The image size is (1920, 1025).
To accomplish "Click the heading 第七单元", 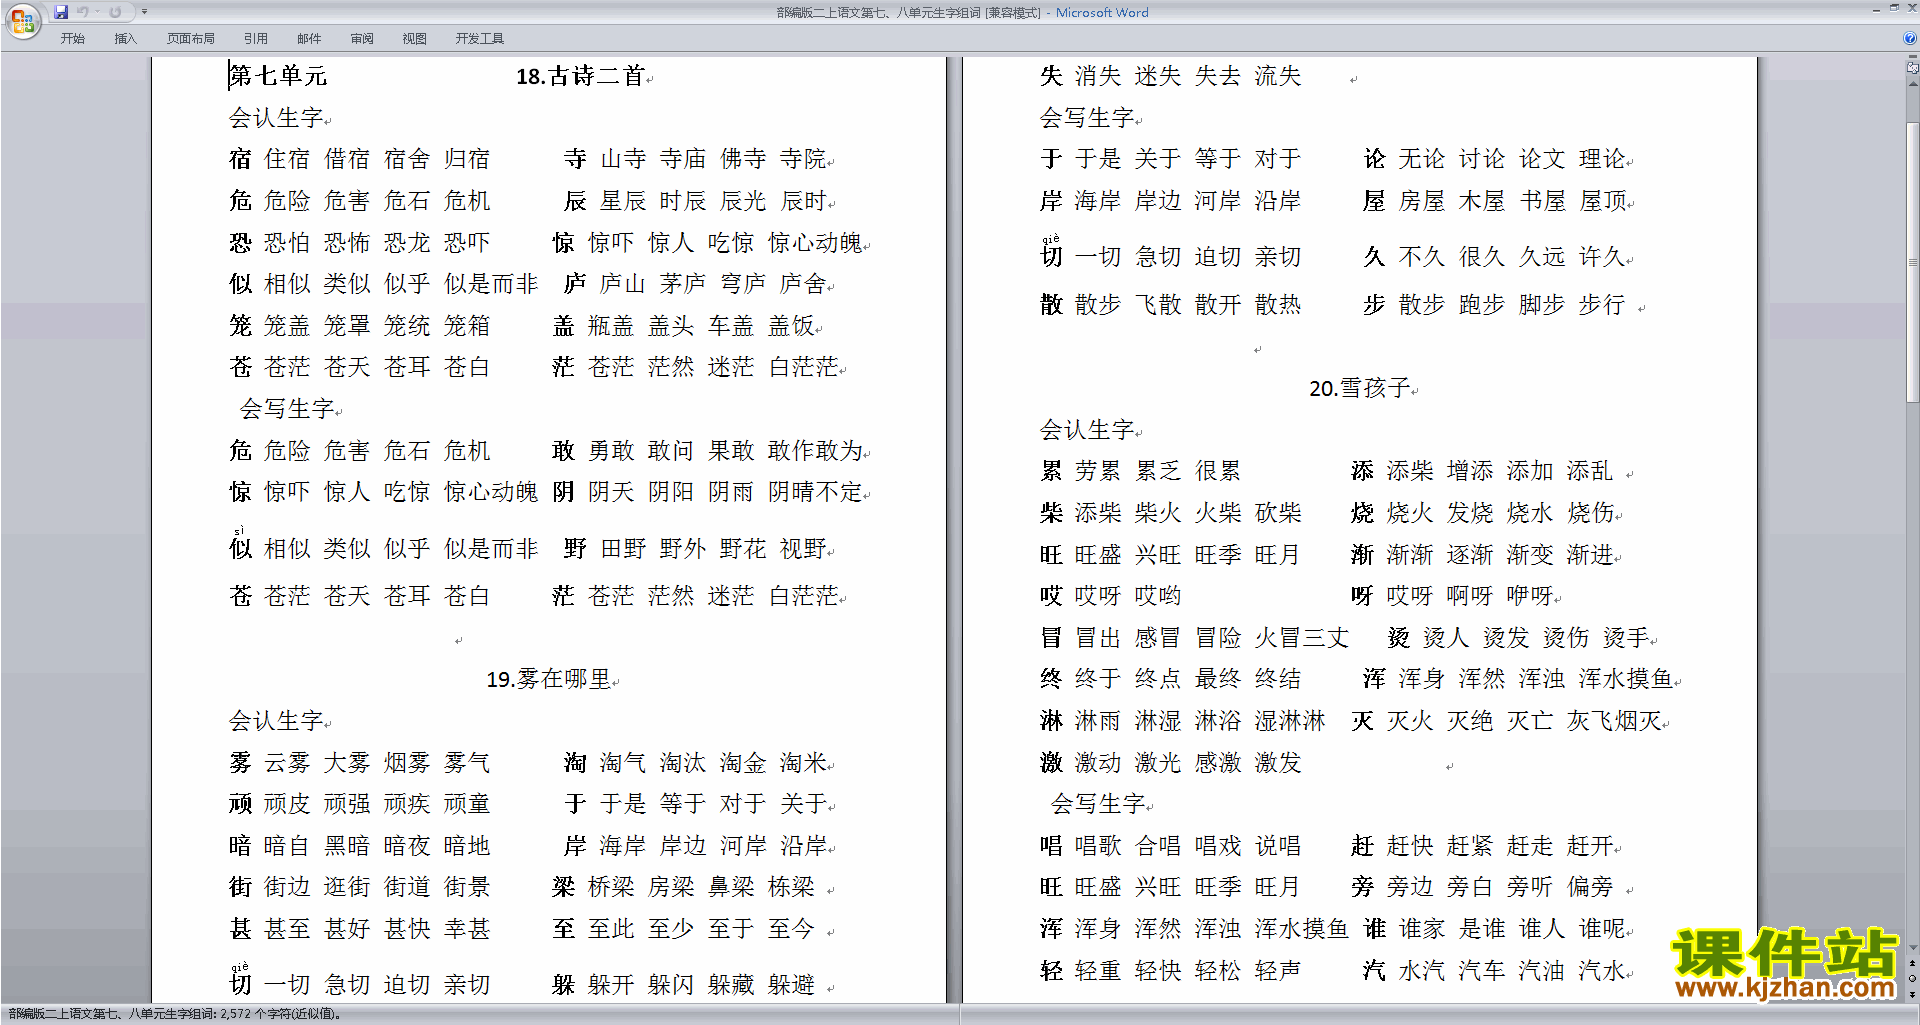I will coord(278,76).
